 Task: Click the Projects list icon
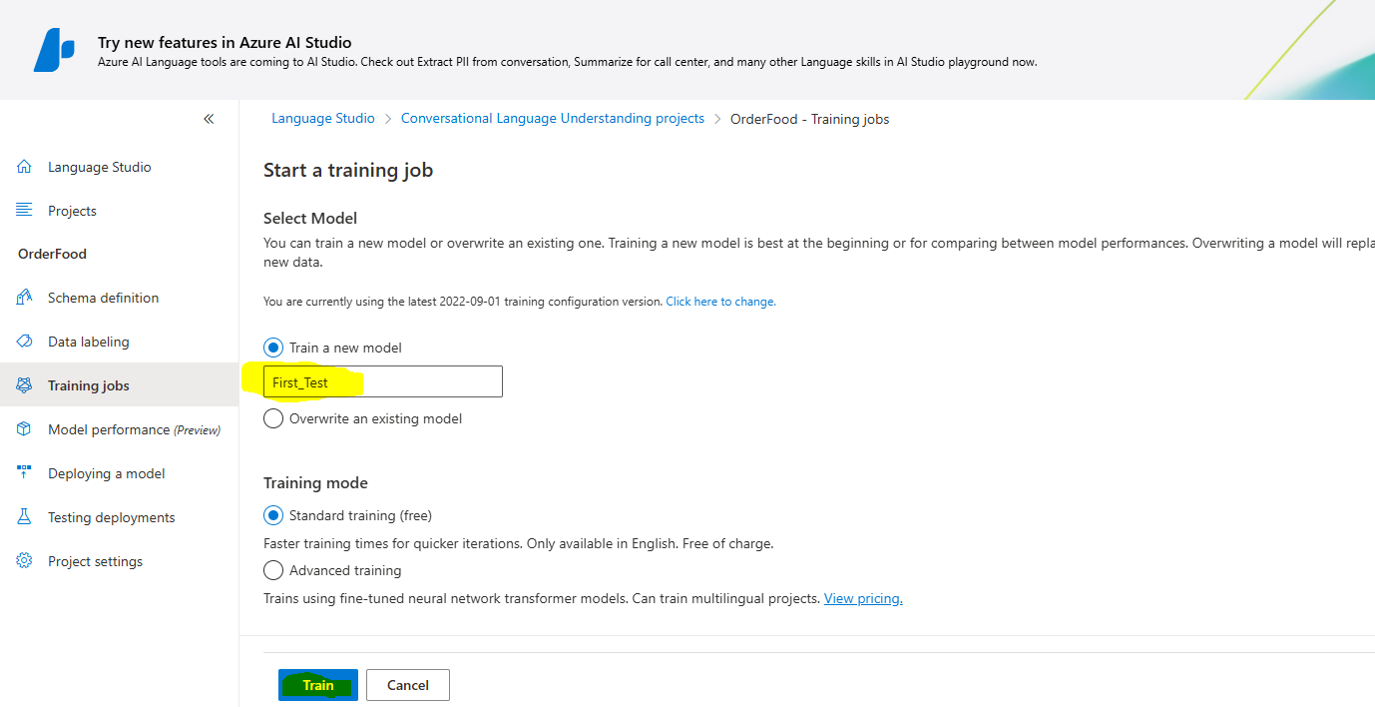point(25,210)
